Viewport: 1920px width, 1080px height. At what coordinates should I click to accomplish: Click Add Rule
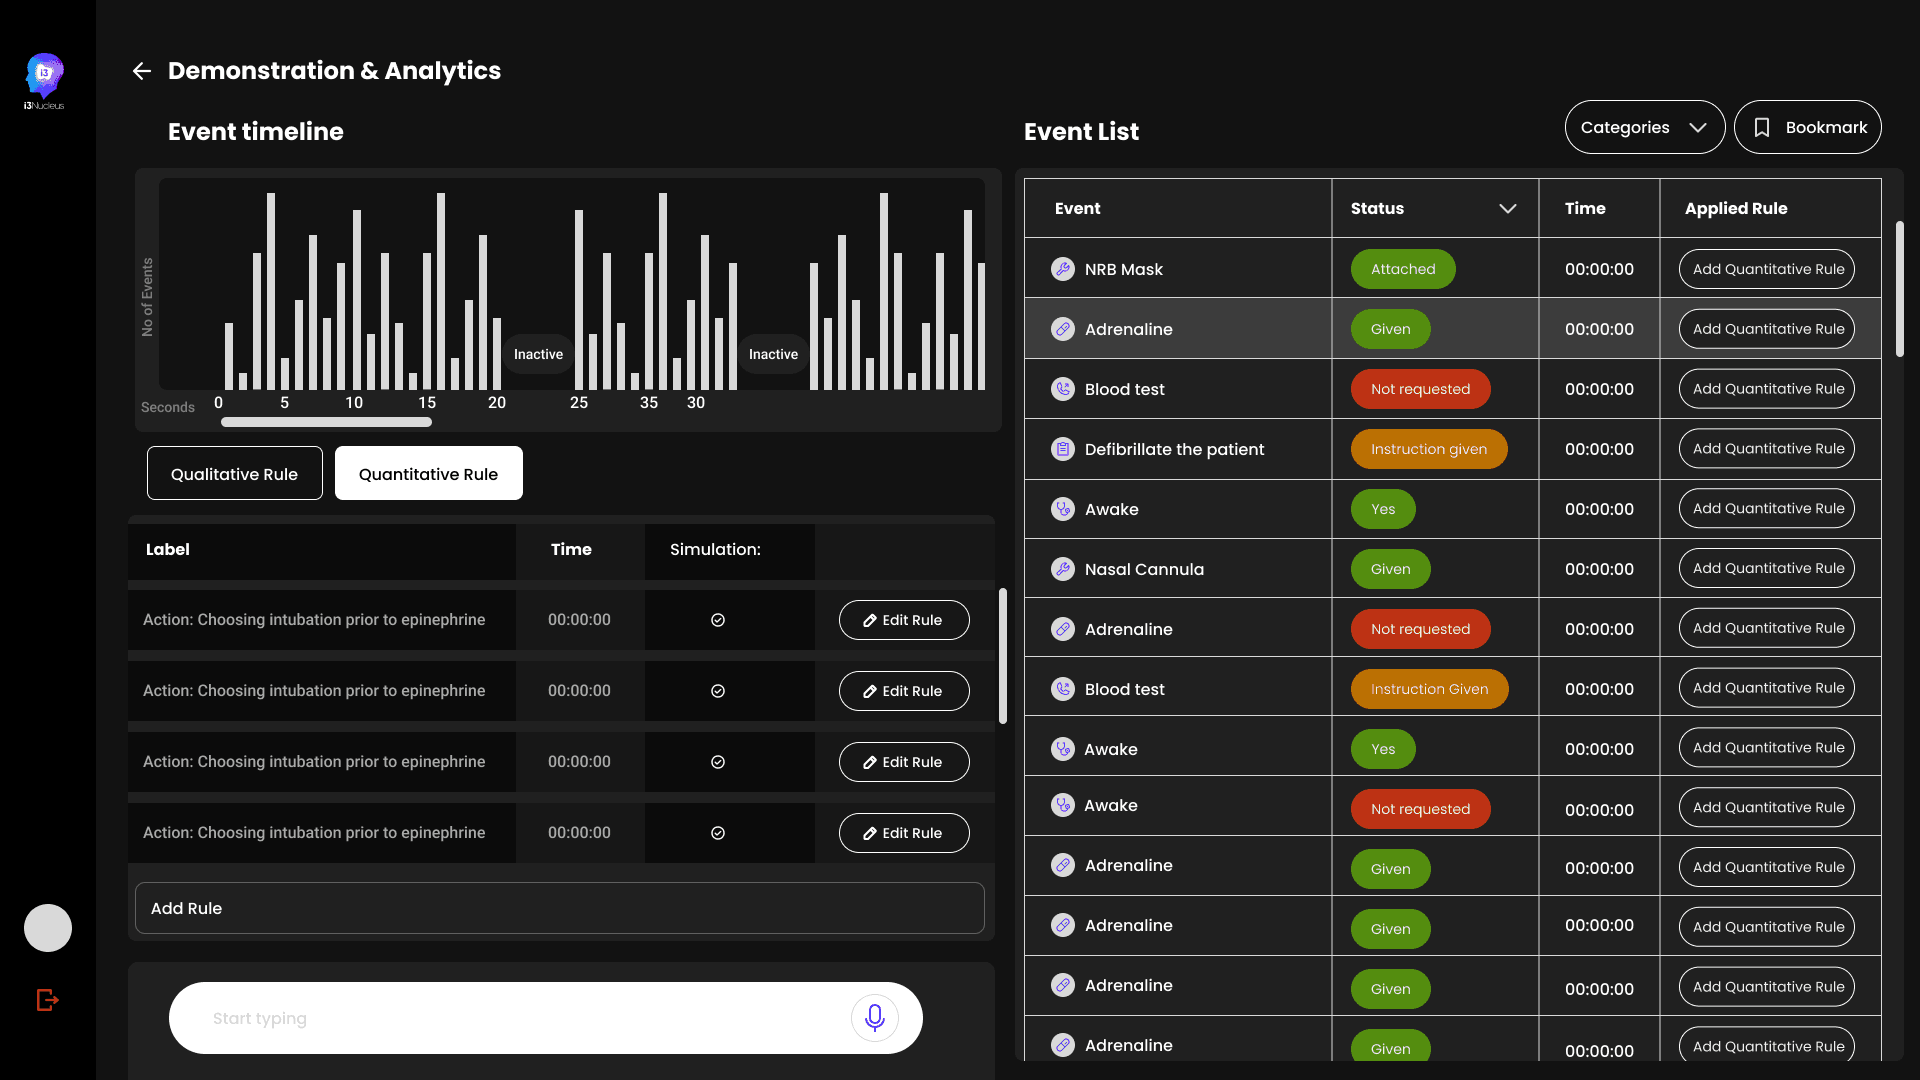click(560, 908)
